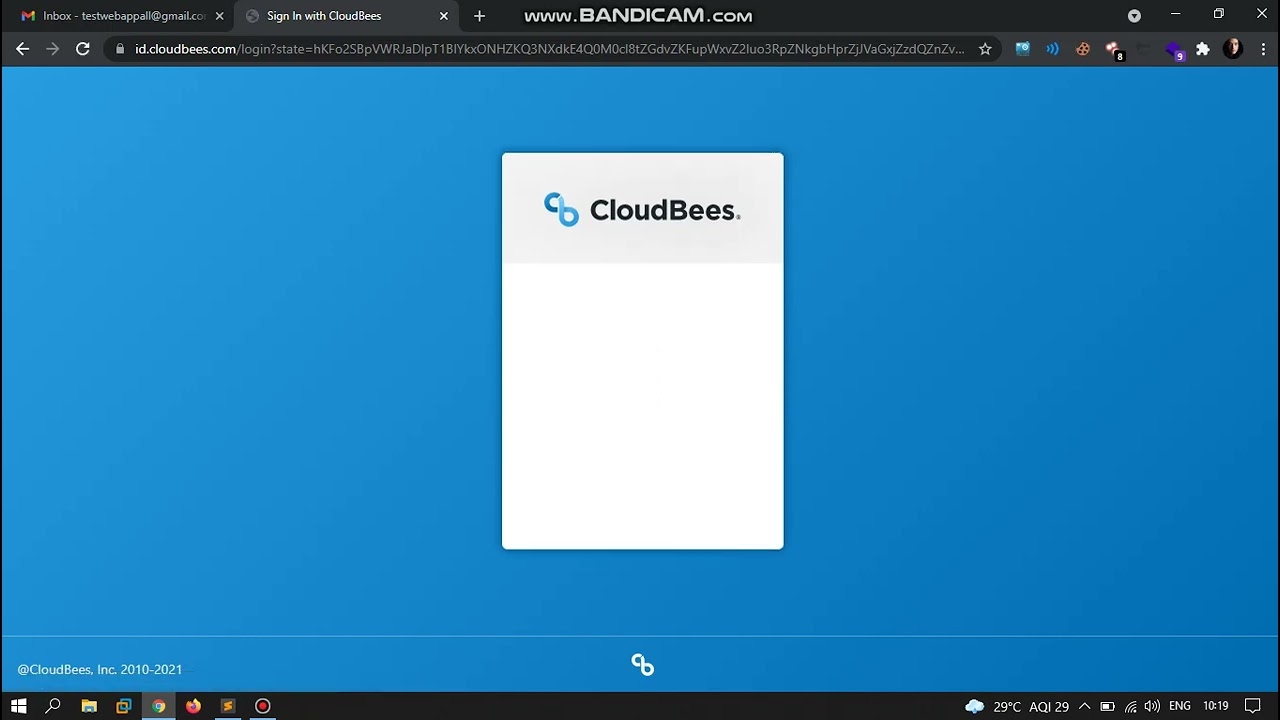Open the volume control speaker icon
The image size is (1280, 720).
point(1152,706)
